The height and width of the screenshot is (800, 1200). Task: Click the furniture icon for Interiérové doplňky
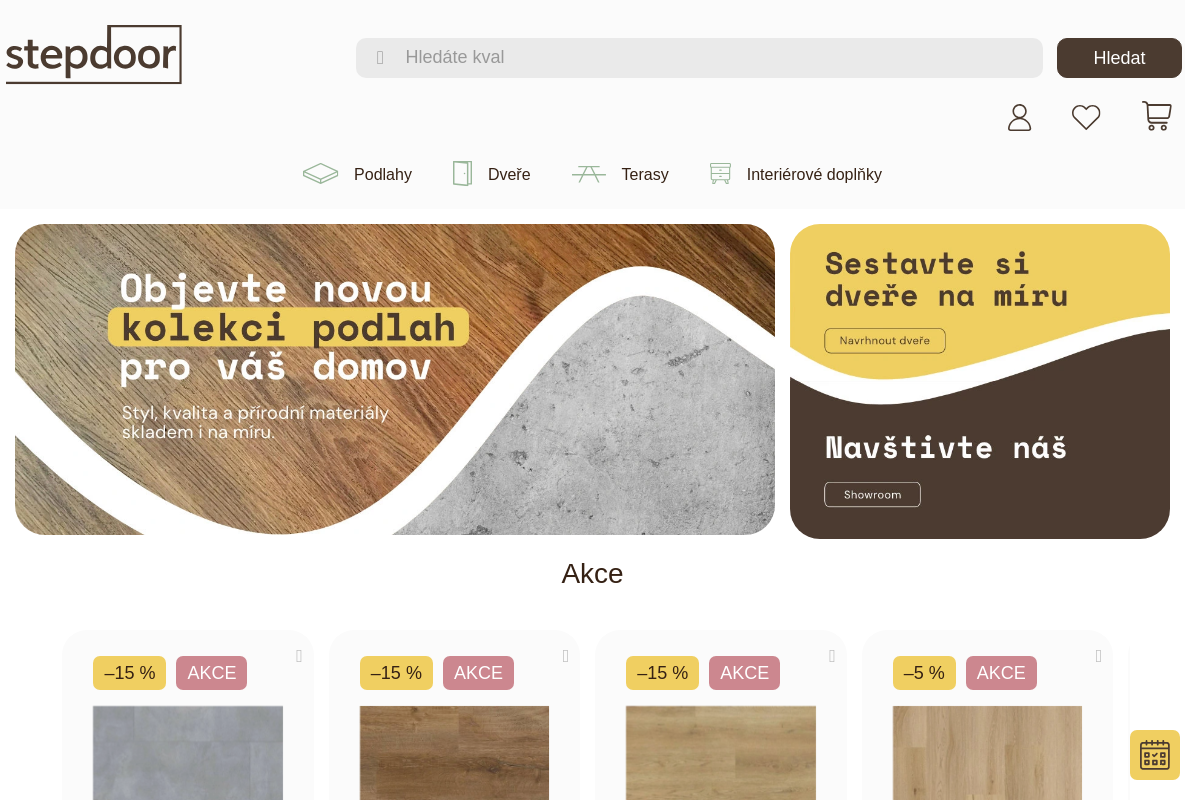pos(720,173)
